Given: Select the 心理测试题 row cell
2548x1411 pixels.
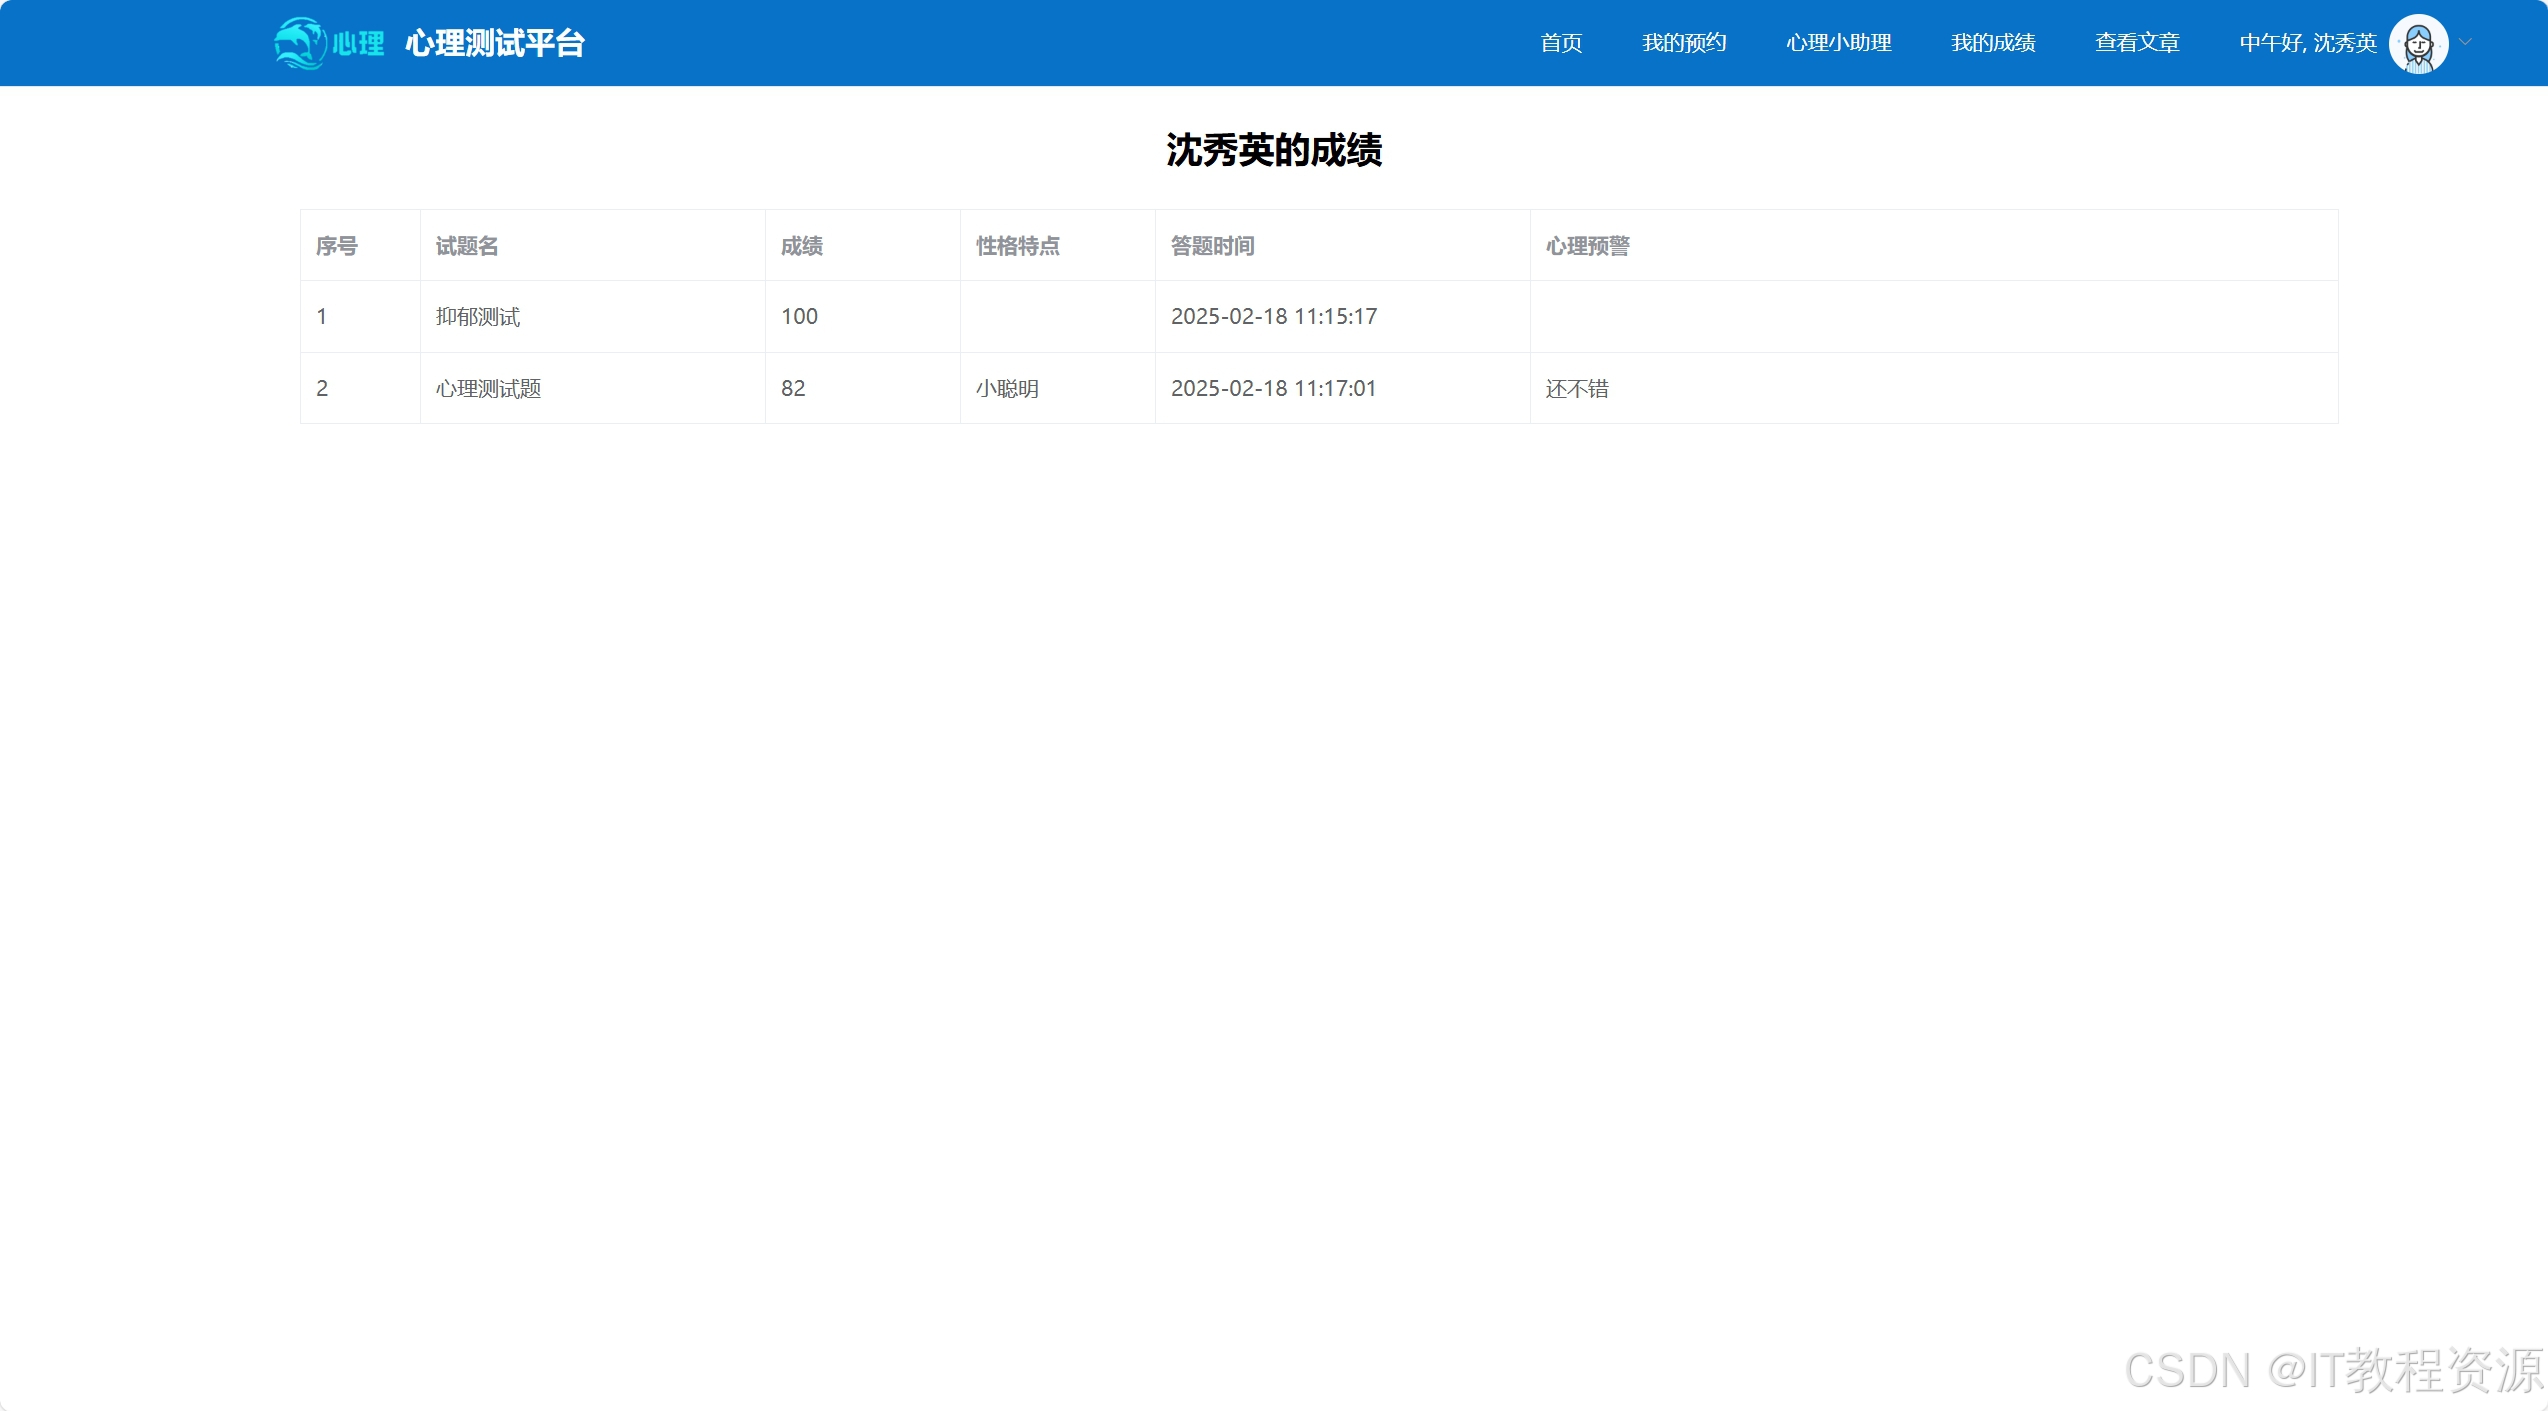Looking at the screenshot, I should pyautogui.click(x=488, y=389).
